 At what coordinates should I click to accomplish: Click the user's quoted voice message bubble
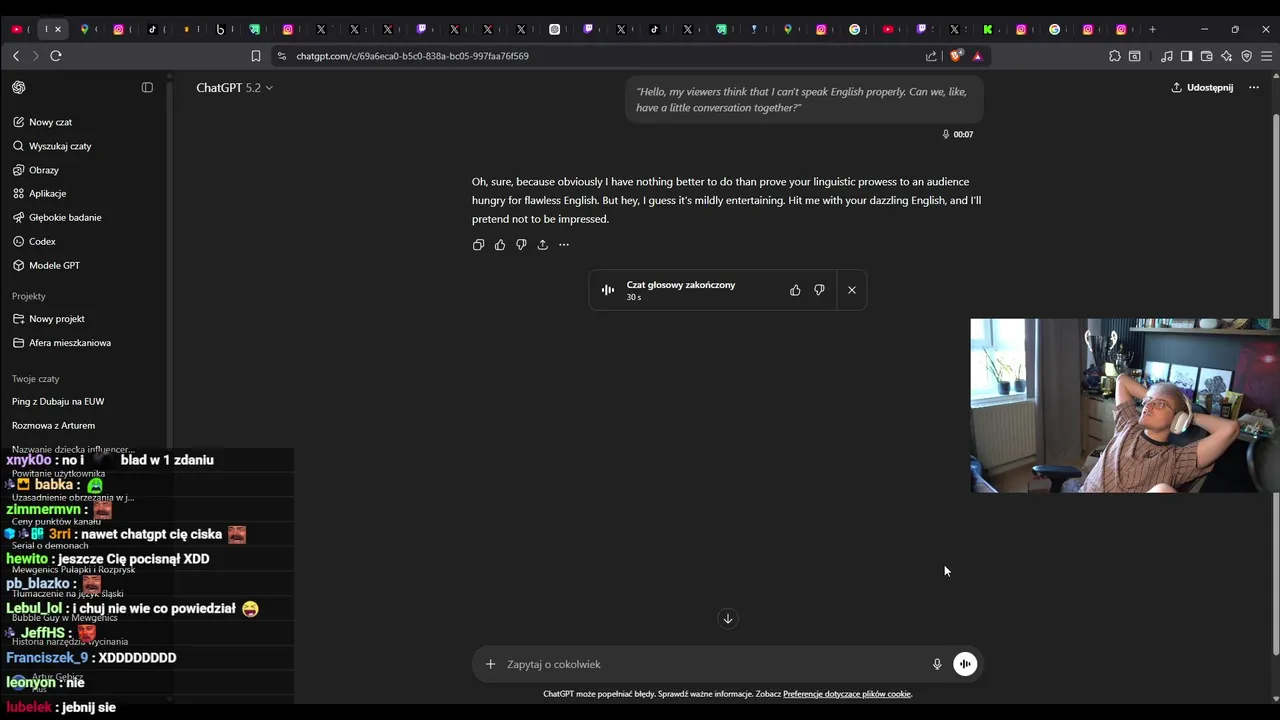click(x=804, y=99)
